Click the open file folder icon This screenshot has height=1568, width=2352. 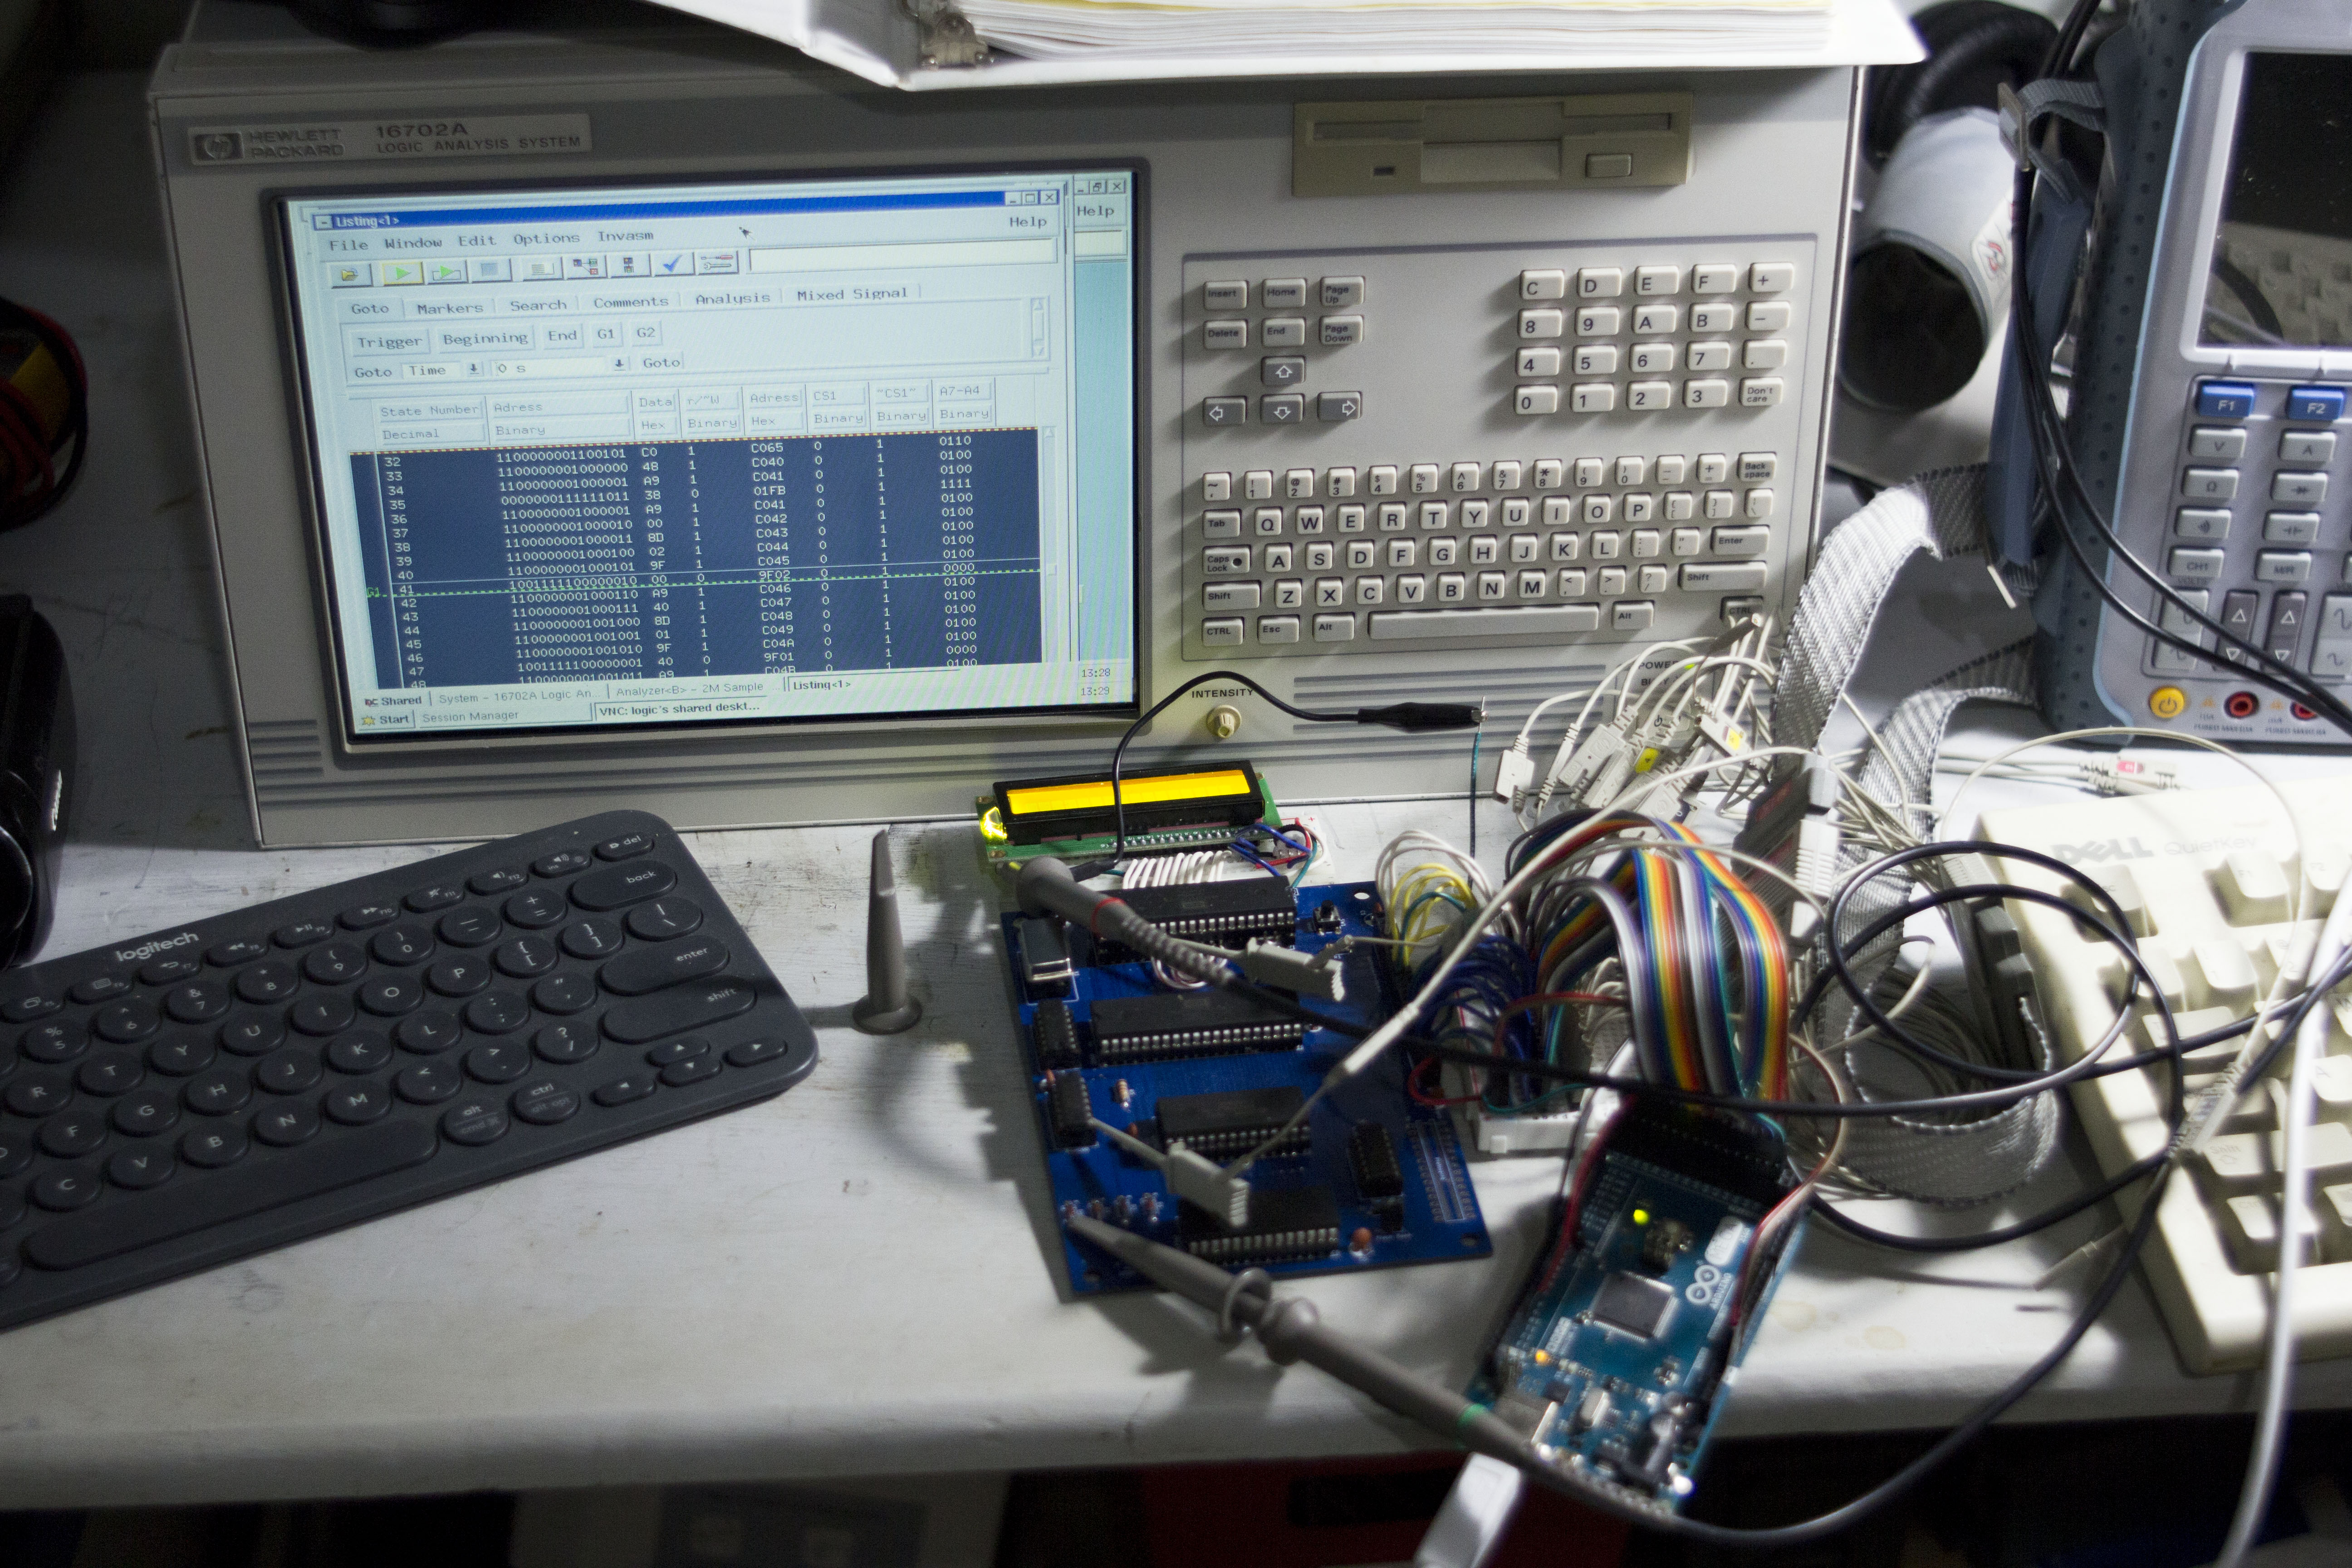(x=350, y=274)
